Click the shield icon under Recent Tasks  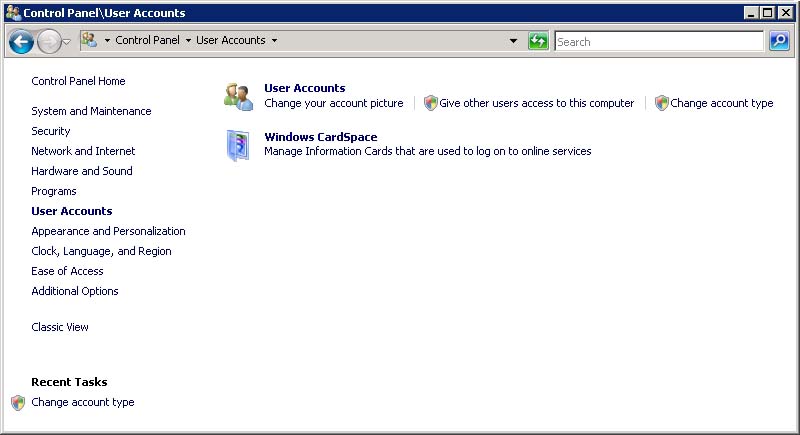click(x=18, y=403)
